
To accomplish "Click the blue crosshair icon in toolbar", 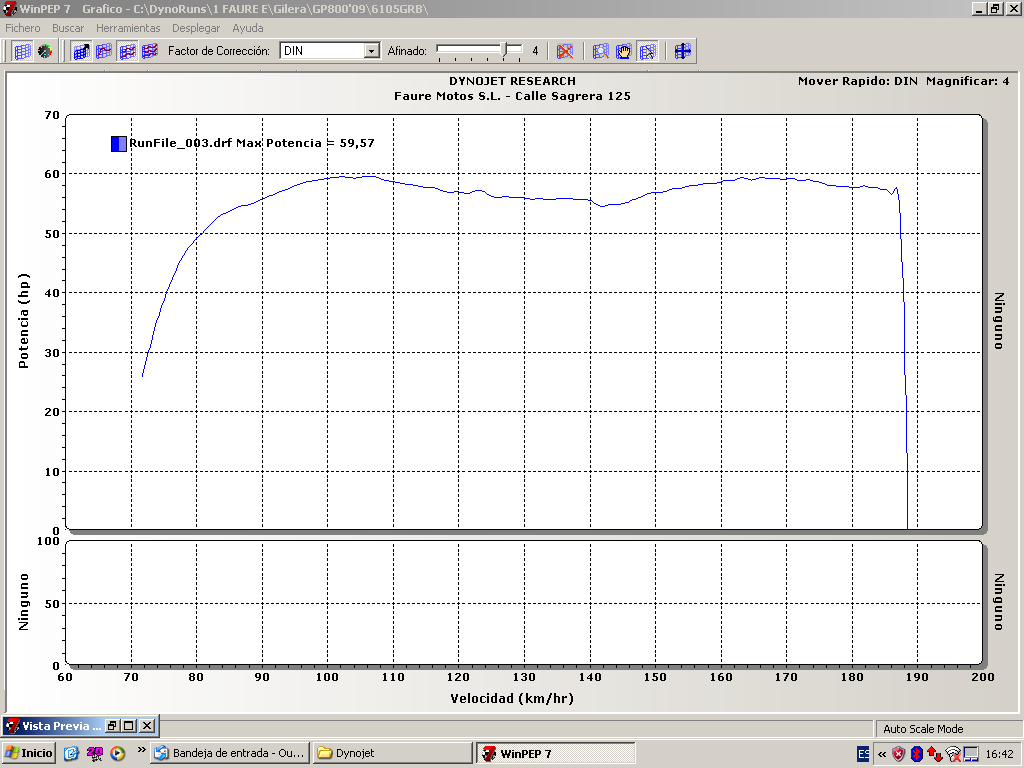I will point(683,51).
